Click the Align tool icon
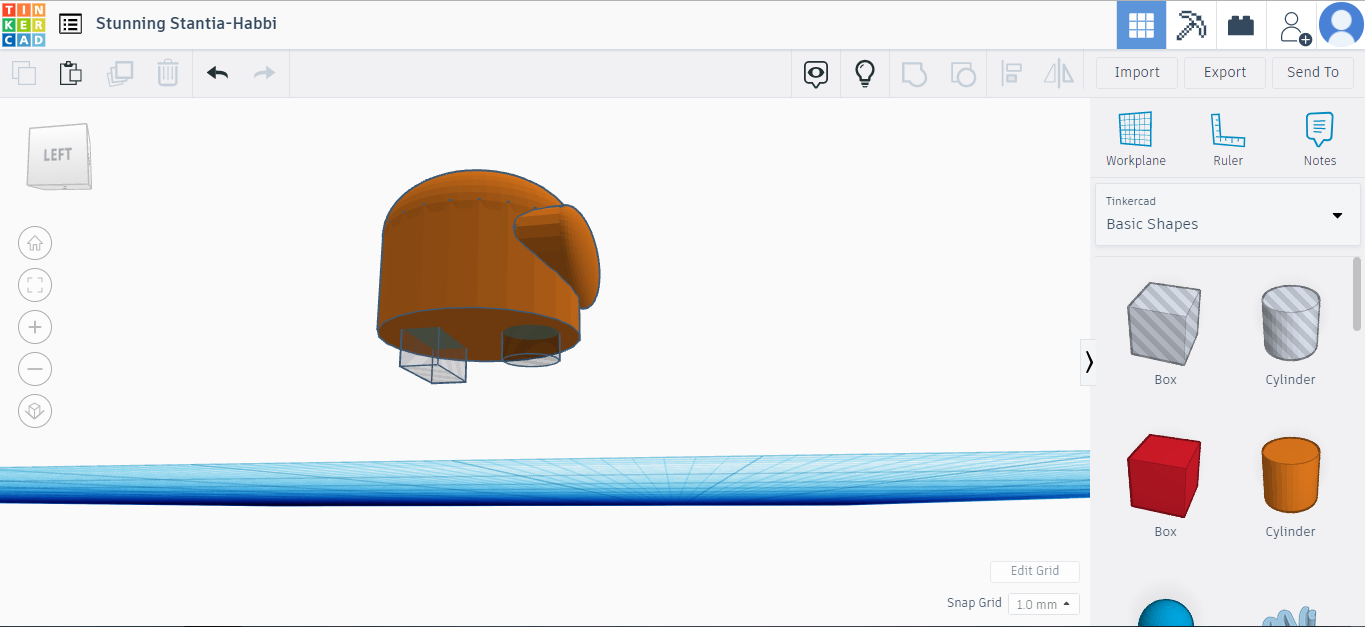This screenshot has height=627, width=1365. (1011, 73)
